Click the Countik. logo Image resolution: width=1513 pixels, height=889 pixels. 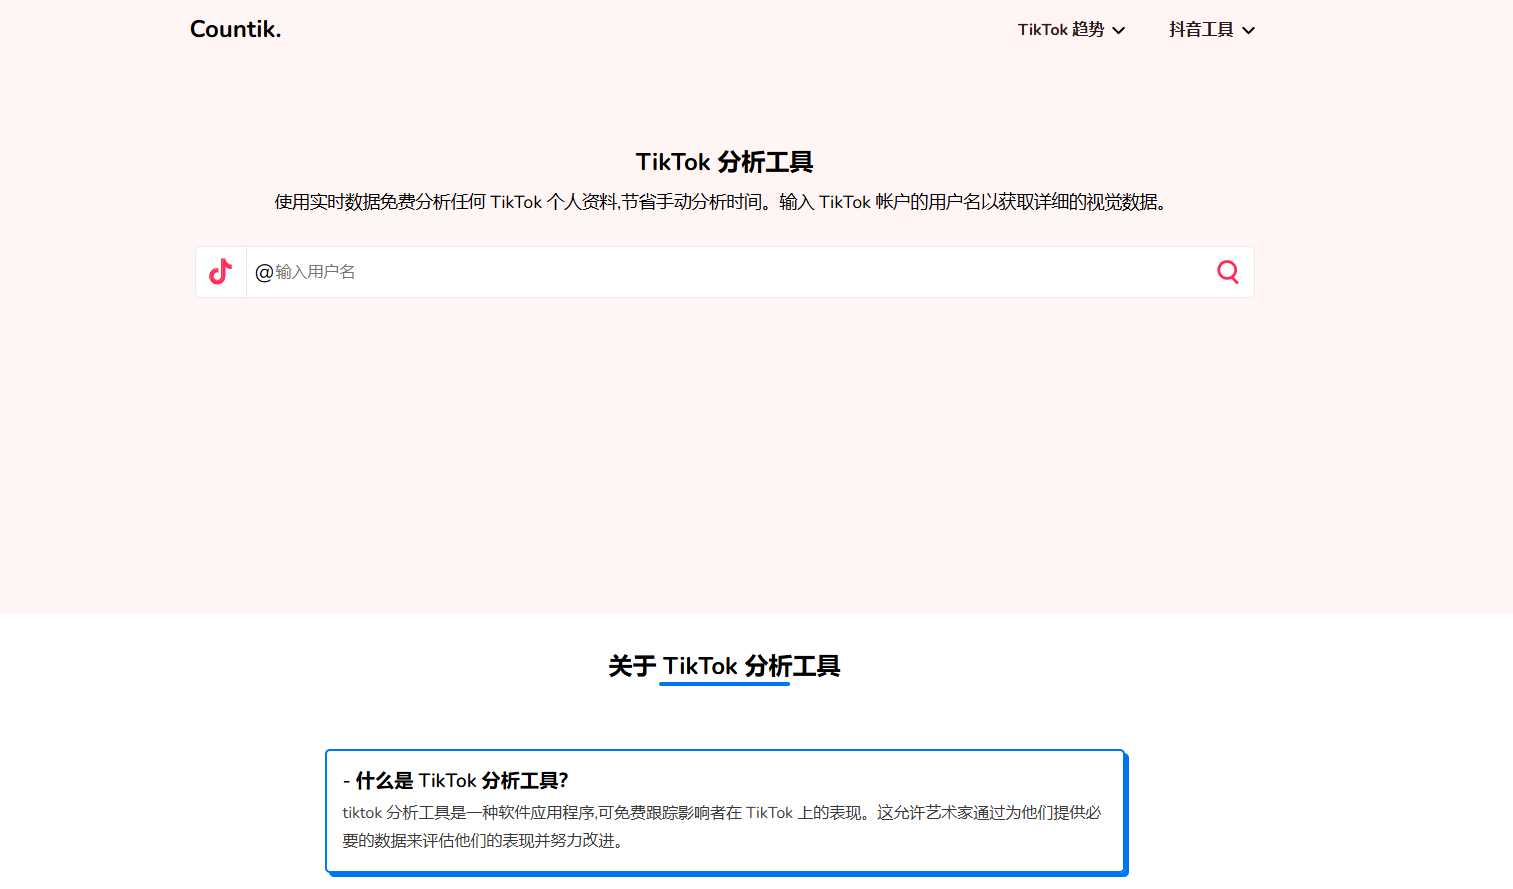point(235,29)
